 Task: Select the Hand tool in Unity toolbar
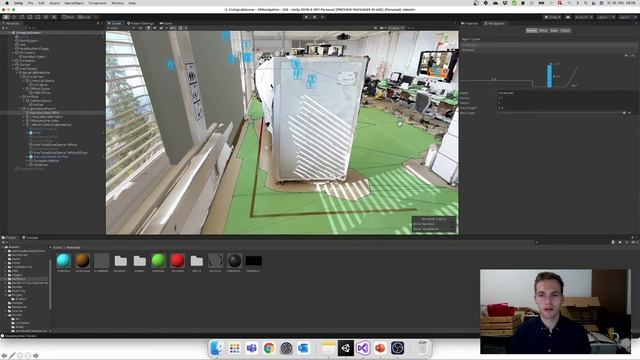(6, 17)
